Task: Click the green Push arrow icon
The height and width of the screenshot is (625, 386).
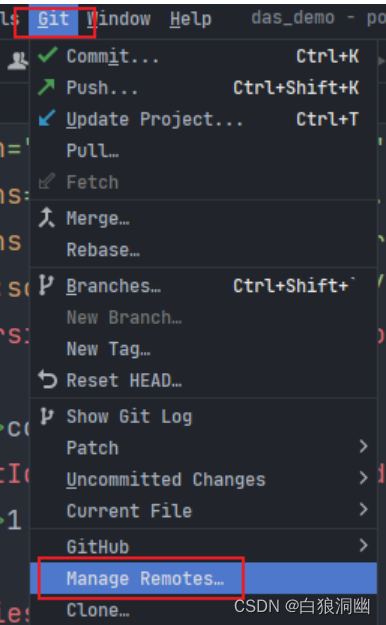Action: click(46, 87)
